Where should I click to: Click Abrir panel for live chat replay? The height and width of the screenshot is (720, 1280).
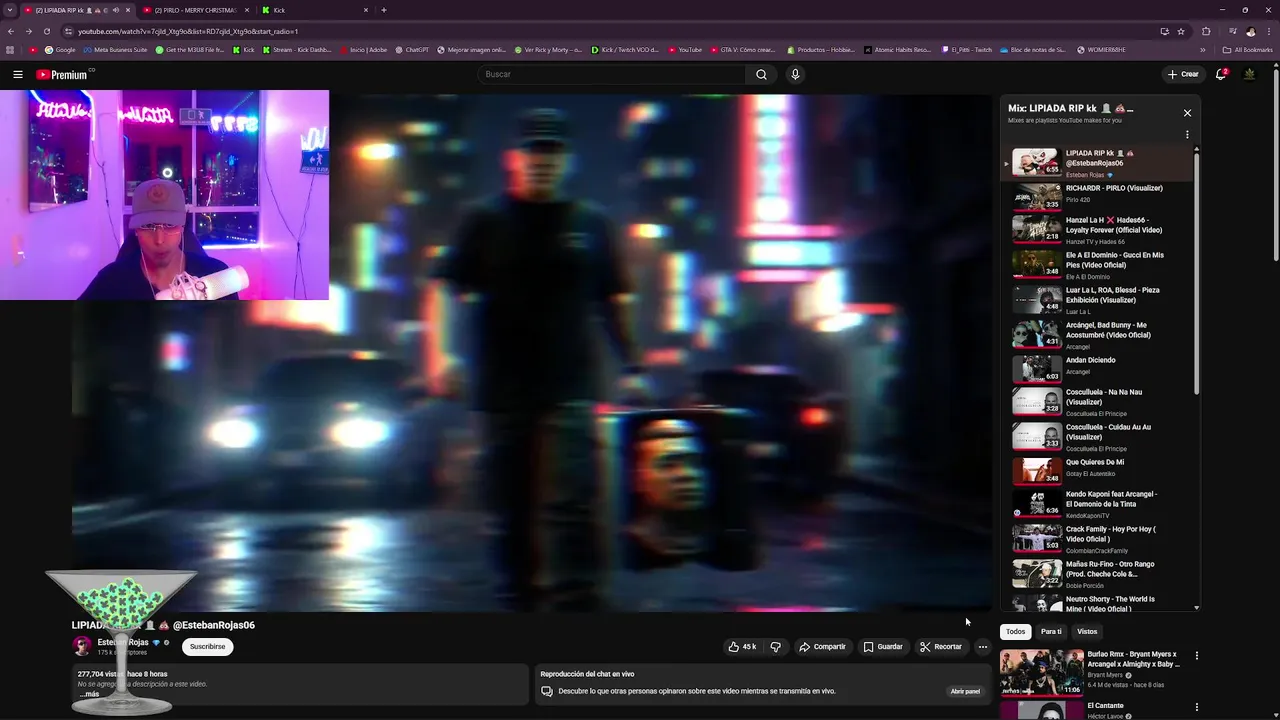point(965,691)
